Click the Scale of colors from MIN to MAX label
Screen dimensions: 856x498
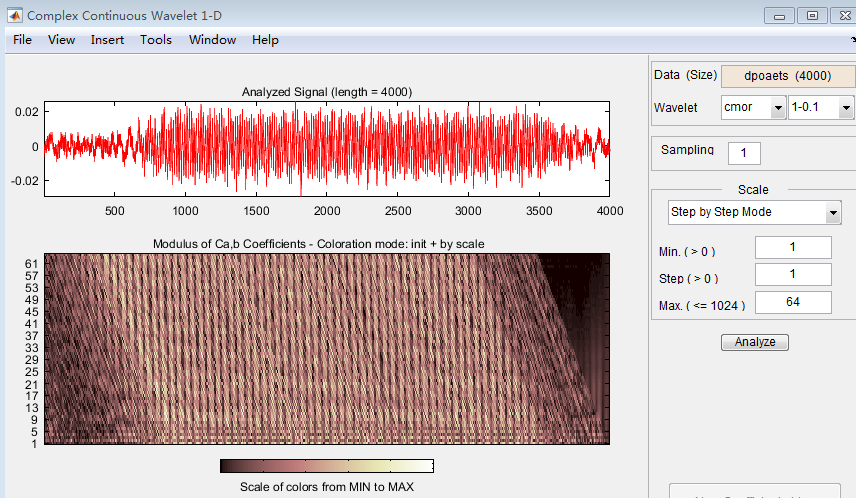(327, 487)
